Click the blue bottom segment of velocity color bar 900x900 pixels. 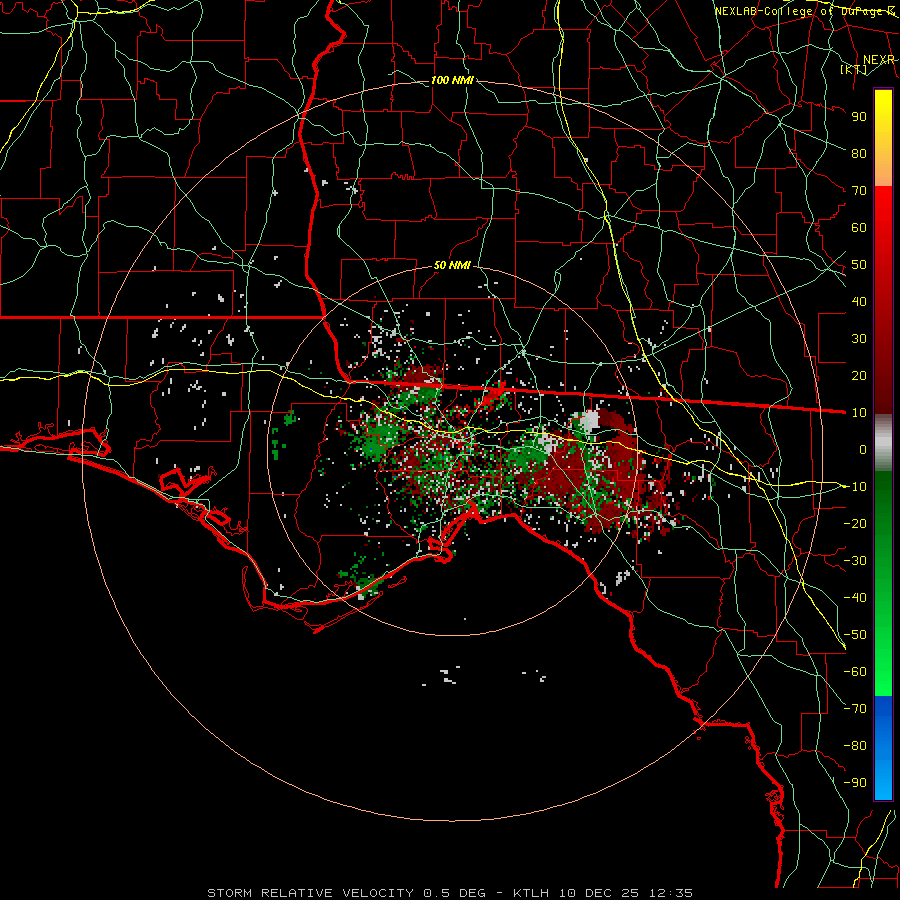[883, 748]
